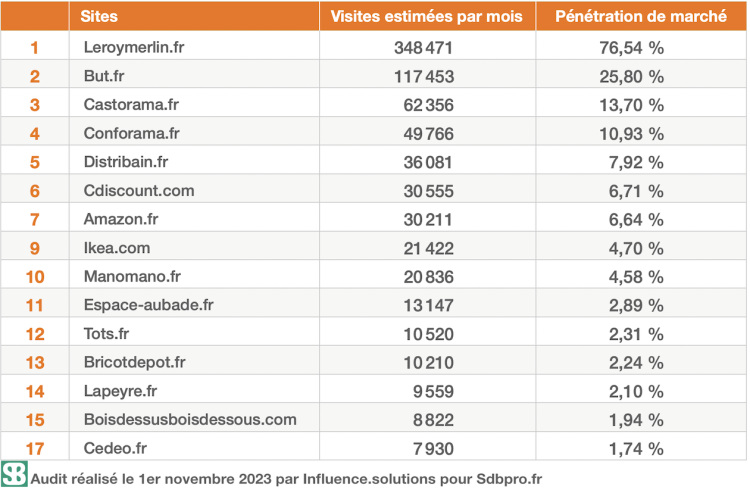The height and width of the screenshot is (490, 750).
Task: Select Amazon.fr in the table
Action: click(123, 219)
